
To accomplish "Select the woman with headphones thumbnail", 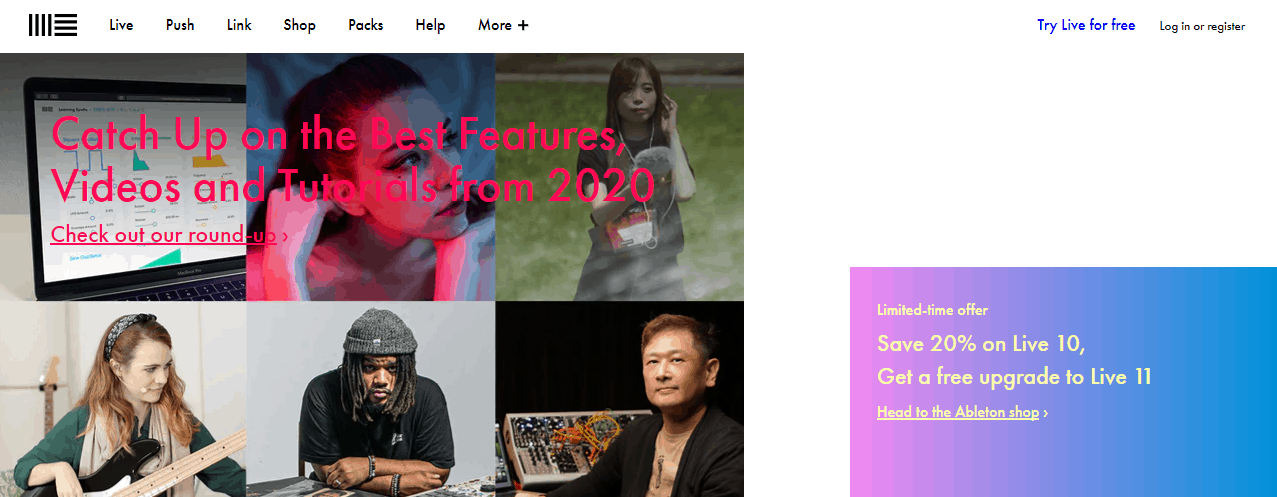I will tap(620, 177).
